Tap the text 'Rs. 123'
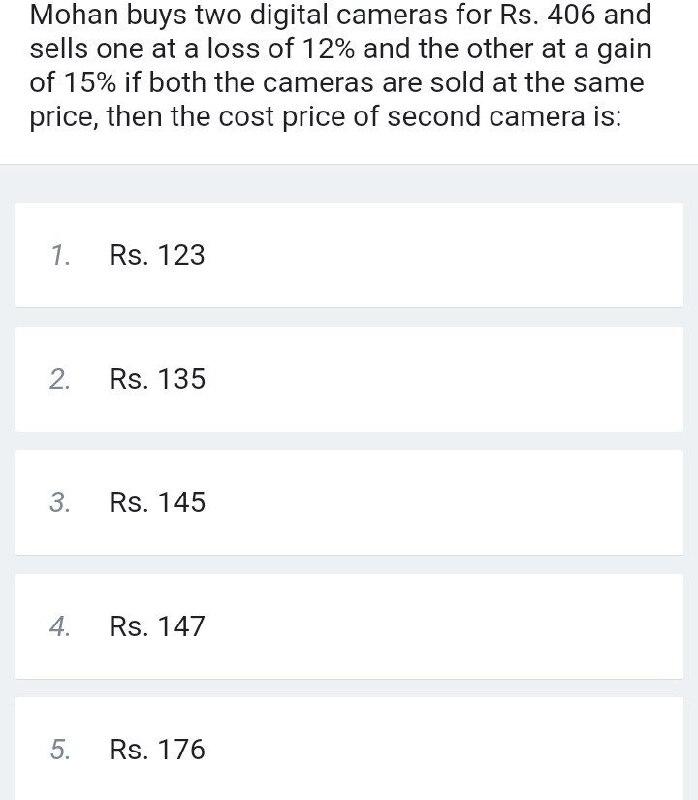The width and height of the screenshot is (698, 800). pos(158,255)
